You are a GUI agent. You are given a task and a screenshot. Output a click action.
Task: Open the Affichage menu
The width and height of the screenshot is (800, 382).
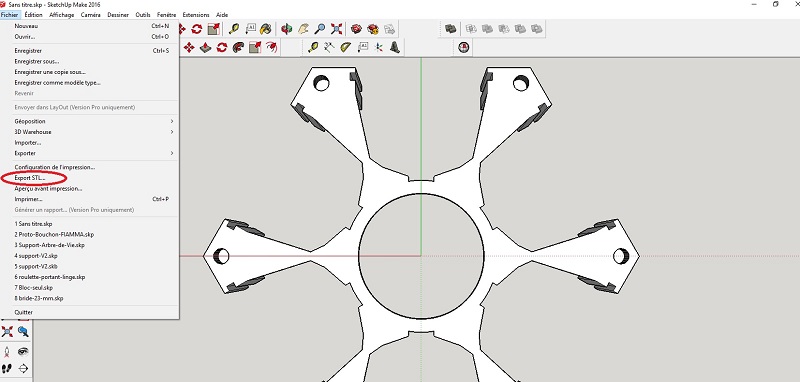pyautogui.click(x=62, y=15)
